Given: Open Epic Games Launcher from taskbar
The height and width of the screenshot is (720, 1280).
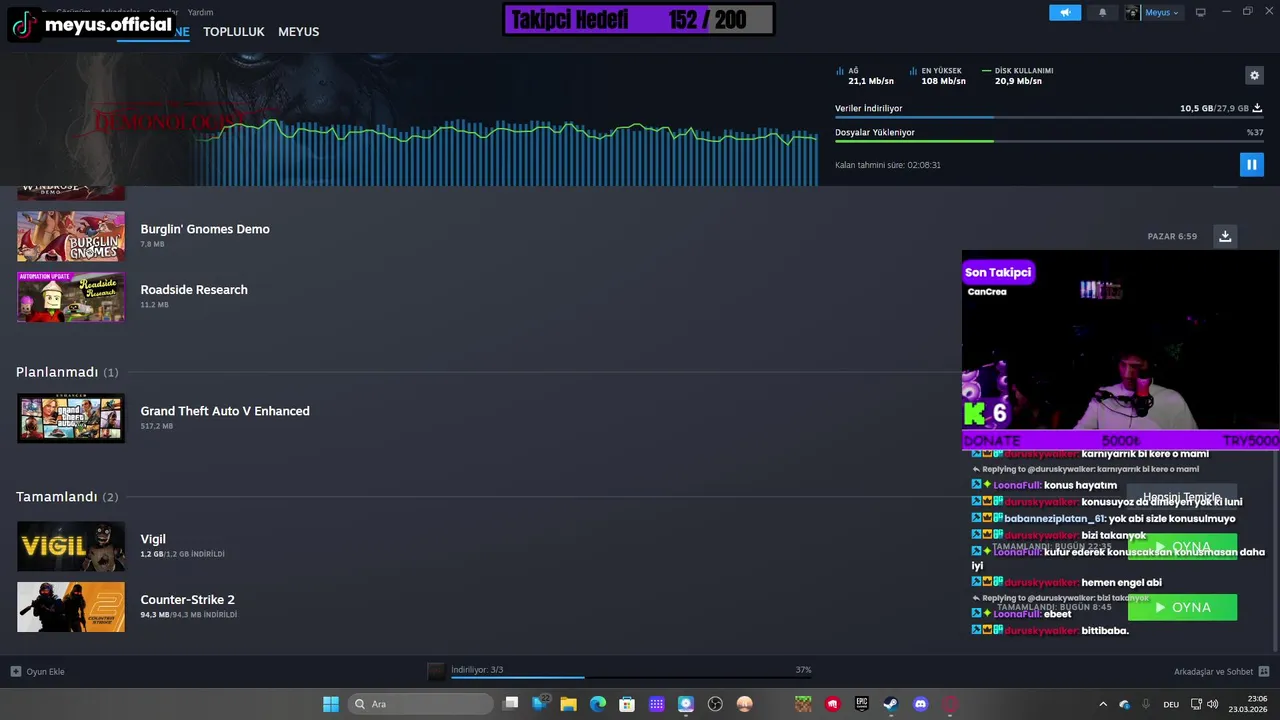Looking at the screenshot, I should (x=861, y=704).
